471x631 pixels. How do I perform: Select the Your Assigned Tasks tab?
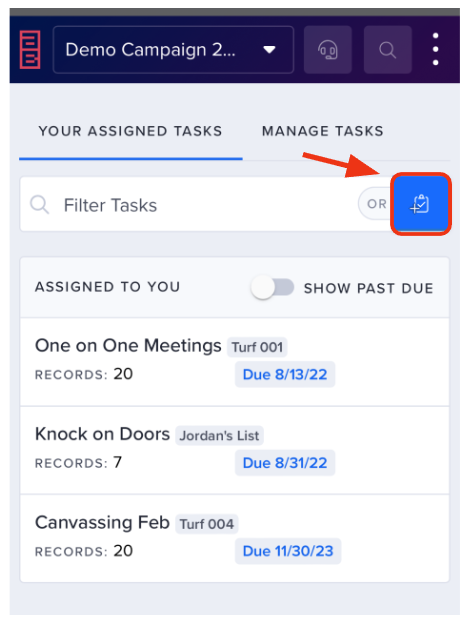(x=130, y=131)
